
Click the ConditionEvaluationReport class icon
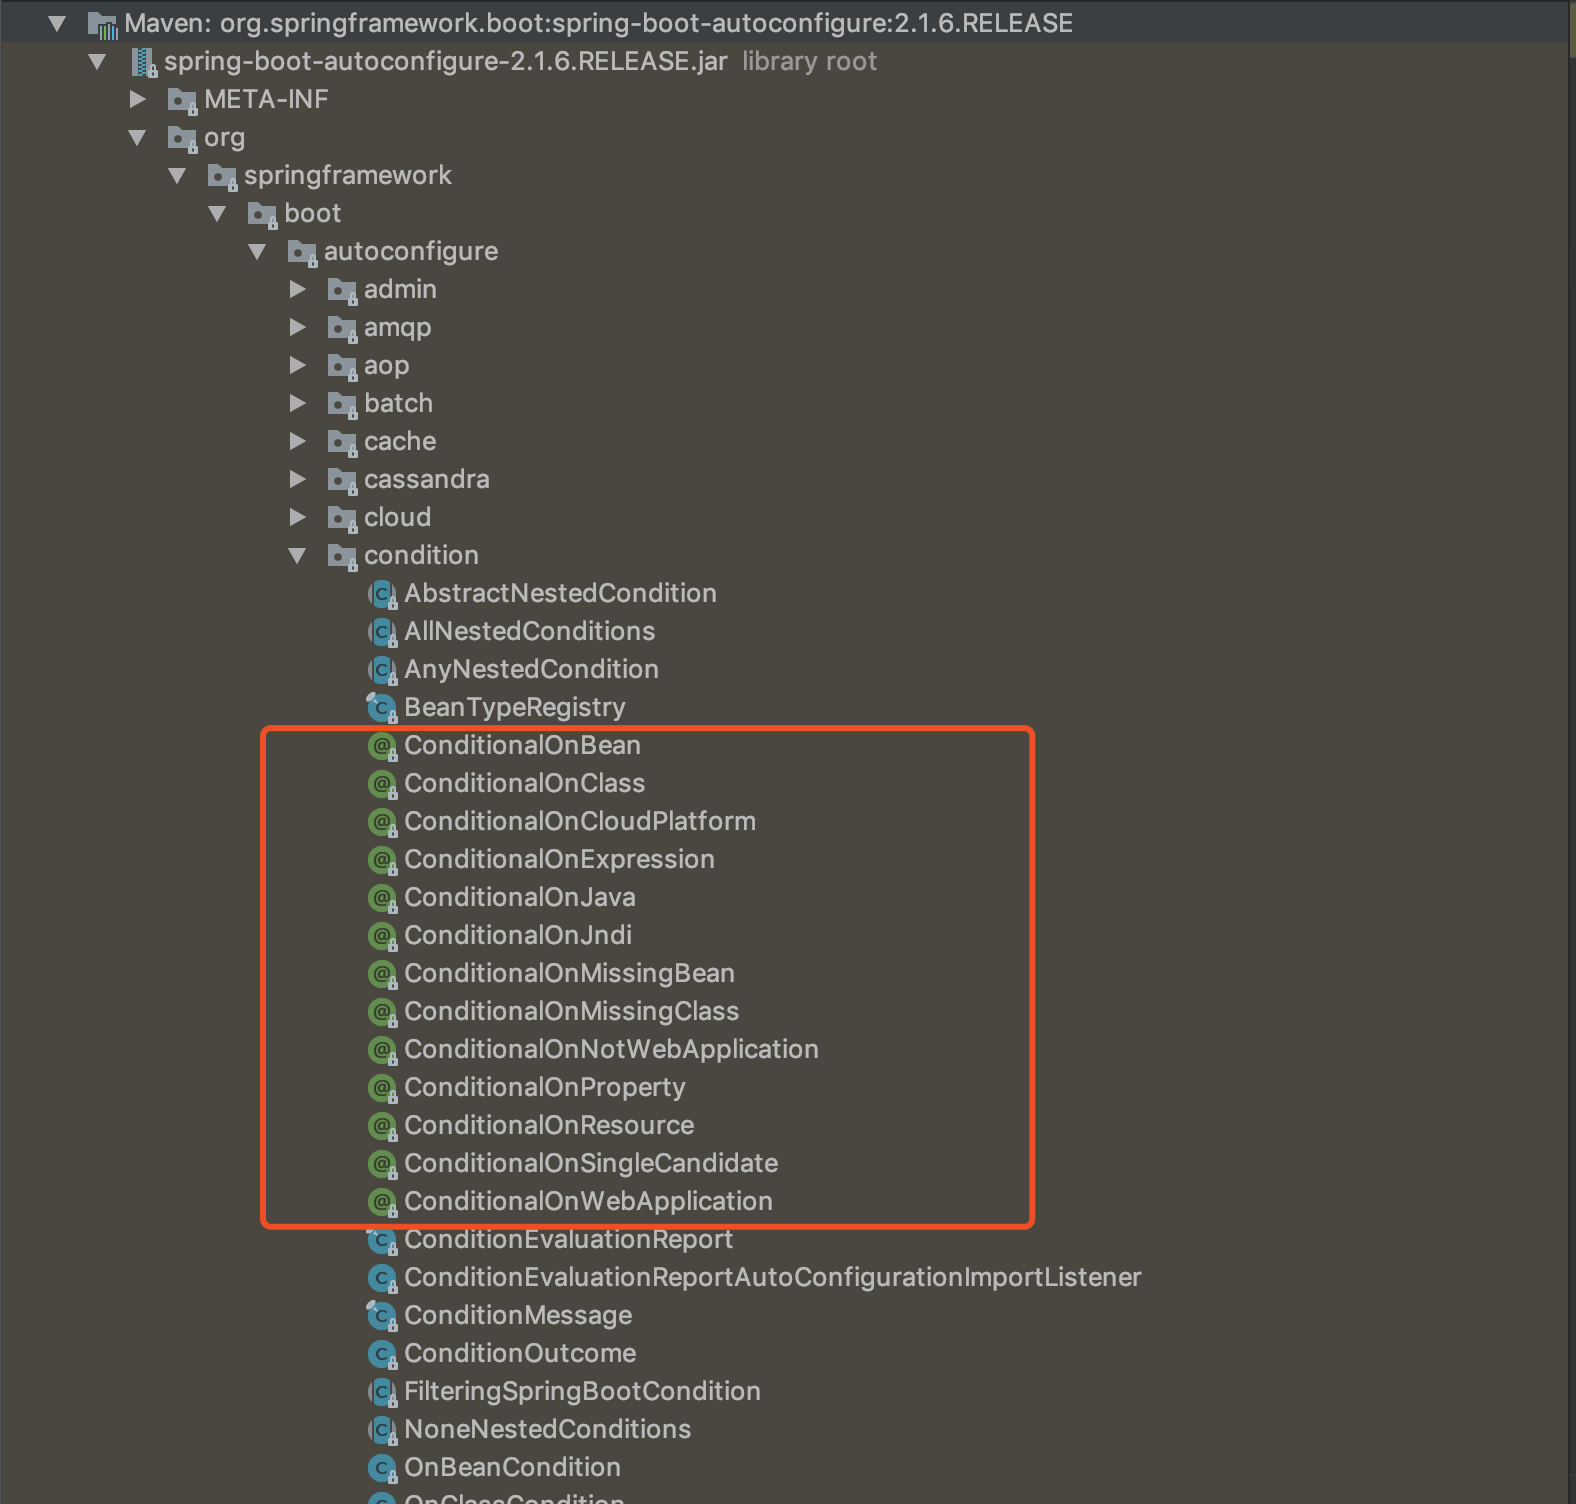tap(382, 1241)
